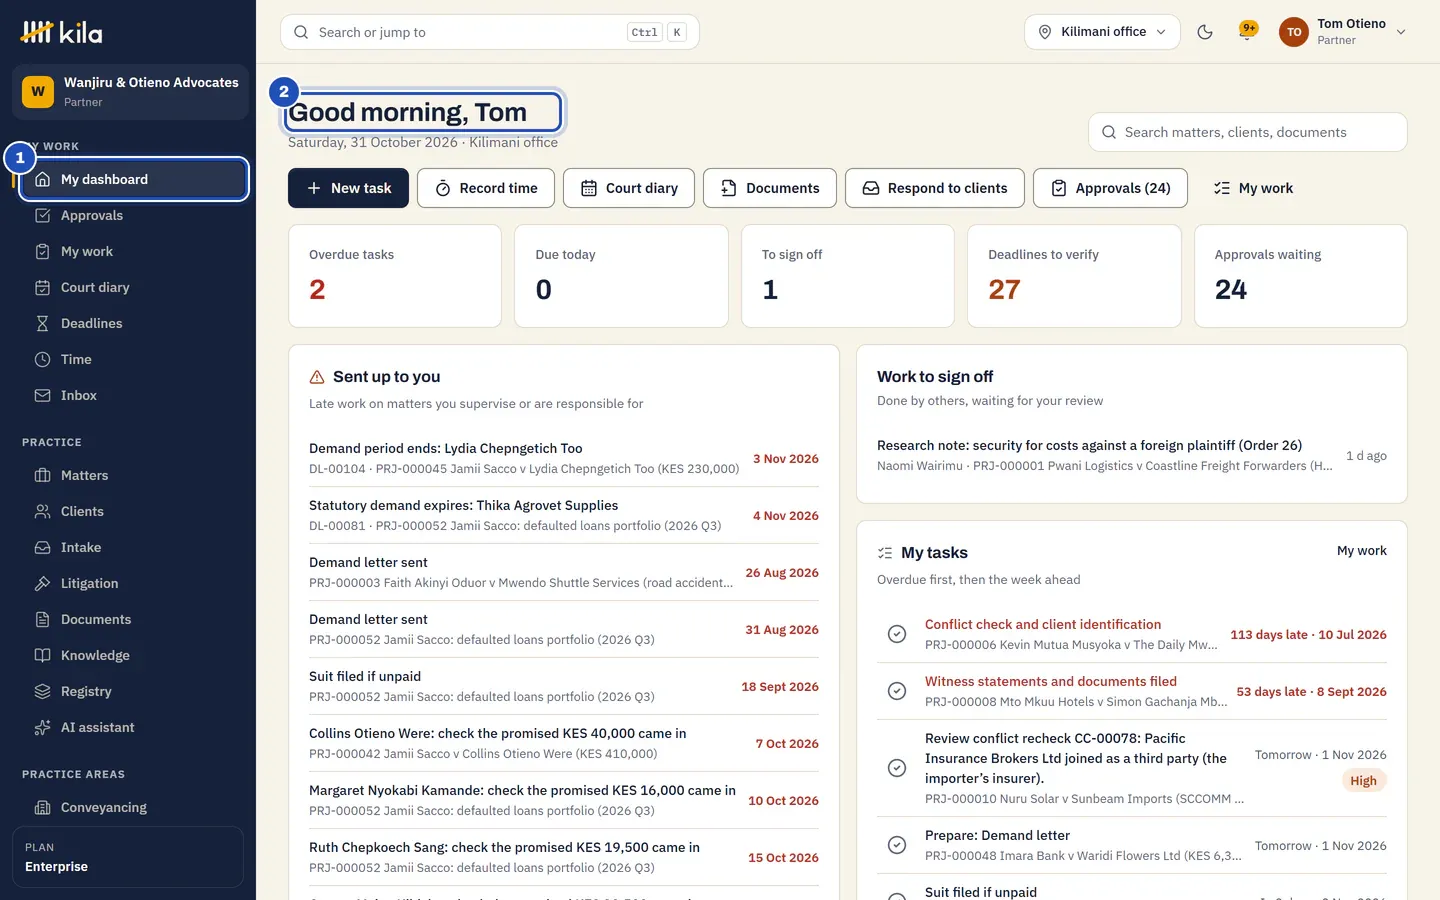Screen dimensions: 1440x900
Task: Click the Inbox envelope icon in sidebar
Action: [x=42, y=395]
